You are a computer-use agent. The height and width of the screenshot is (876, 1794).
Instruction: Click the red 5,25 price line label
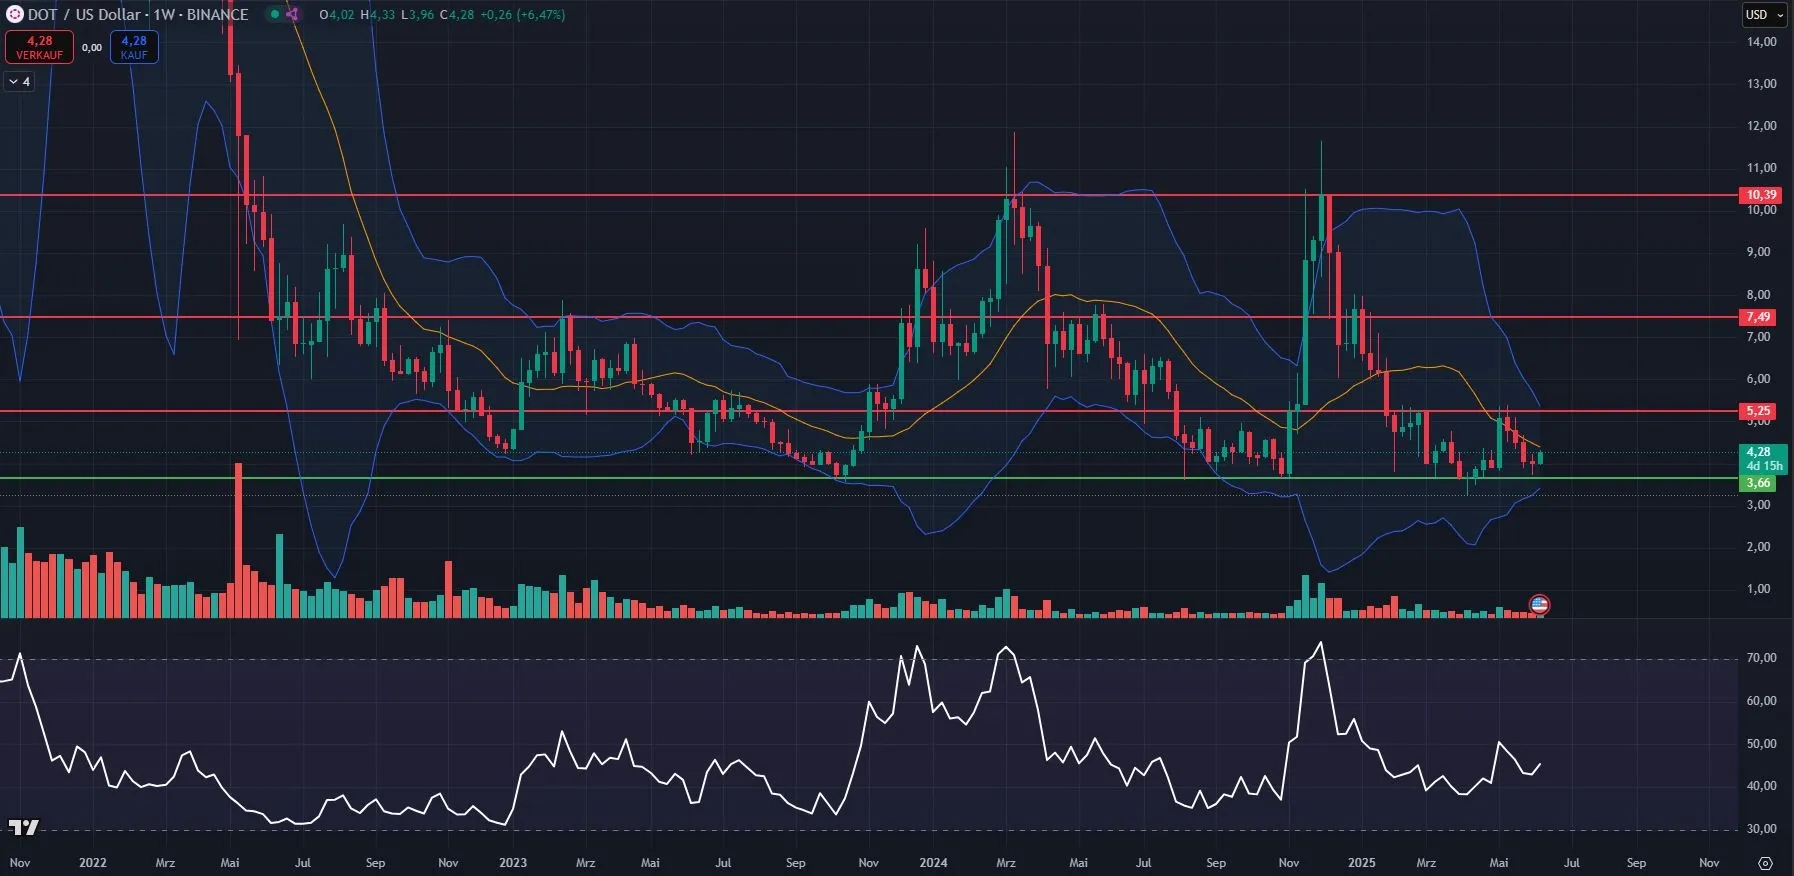tap(1758, 411)
